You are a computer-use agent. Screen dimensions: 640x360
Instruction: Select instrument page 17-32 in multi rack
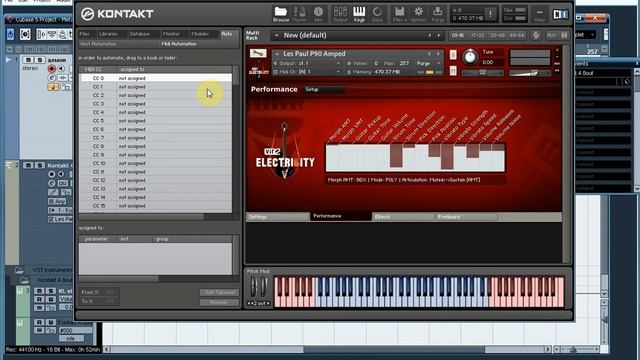click(478, 36)
